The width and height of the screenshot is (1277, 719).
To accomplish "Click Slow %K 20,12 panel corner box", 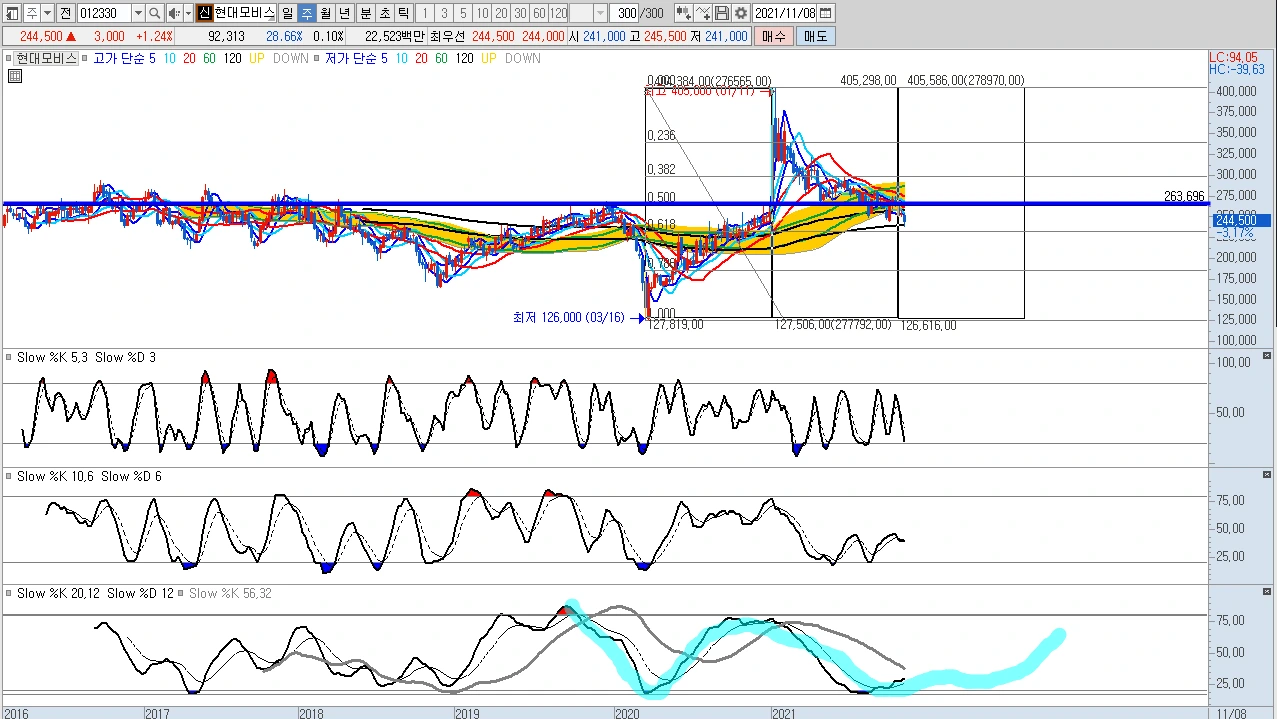I will pyautogui.click(x=1267, y=591).
